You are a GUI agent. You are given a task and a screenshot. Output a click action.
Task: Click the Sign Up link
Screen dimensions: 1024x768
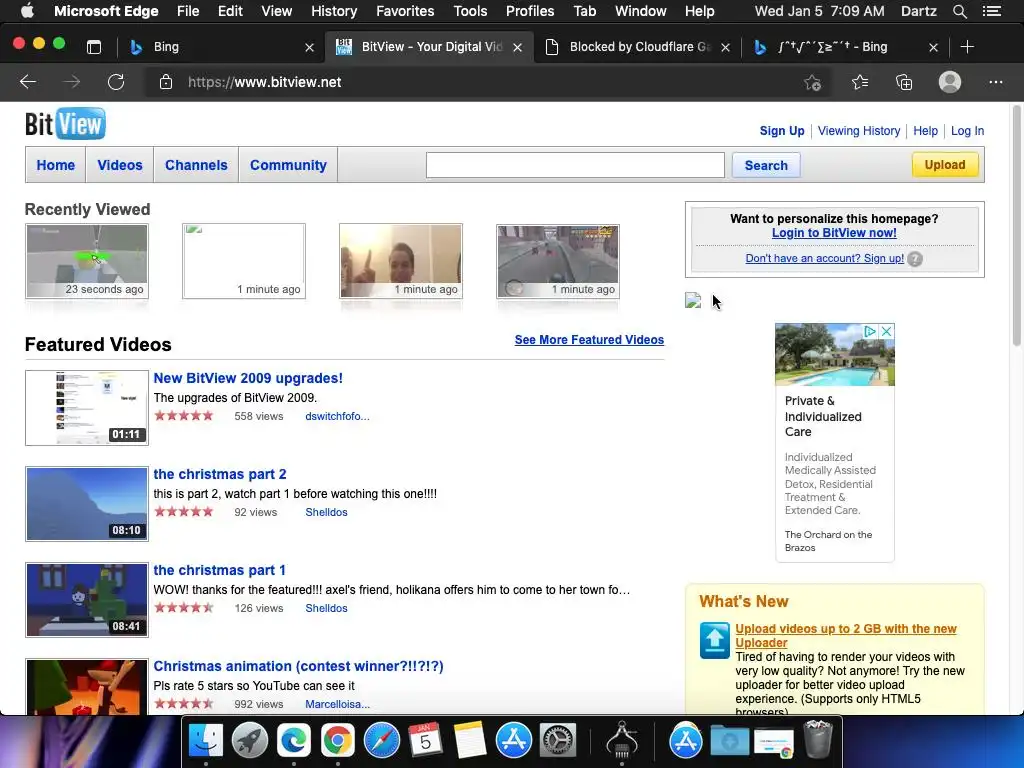pyautogui.click(x=782, y=131)
